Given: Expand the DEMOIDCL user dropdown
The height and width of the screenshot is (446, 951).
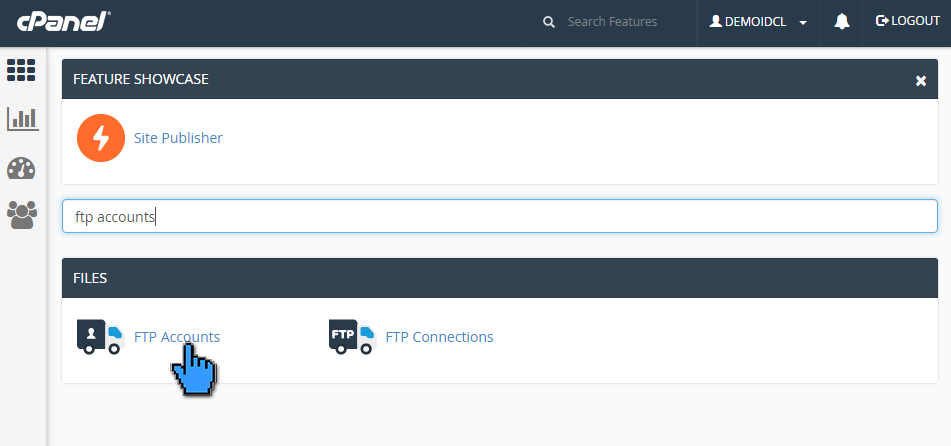Looking at the screenshot, I should point(757,22).
